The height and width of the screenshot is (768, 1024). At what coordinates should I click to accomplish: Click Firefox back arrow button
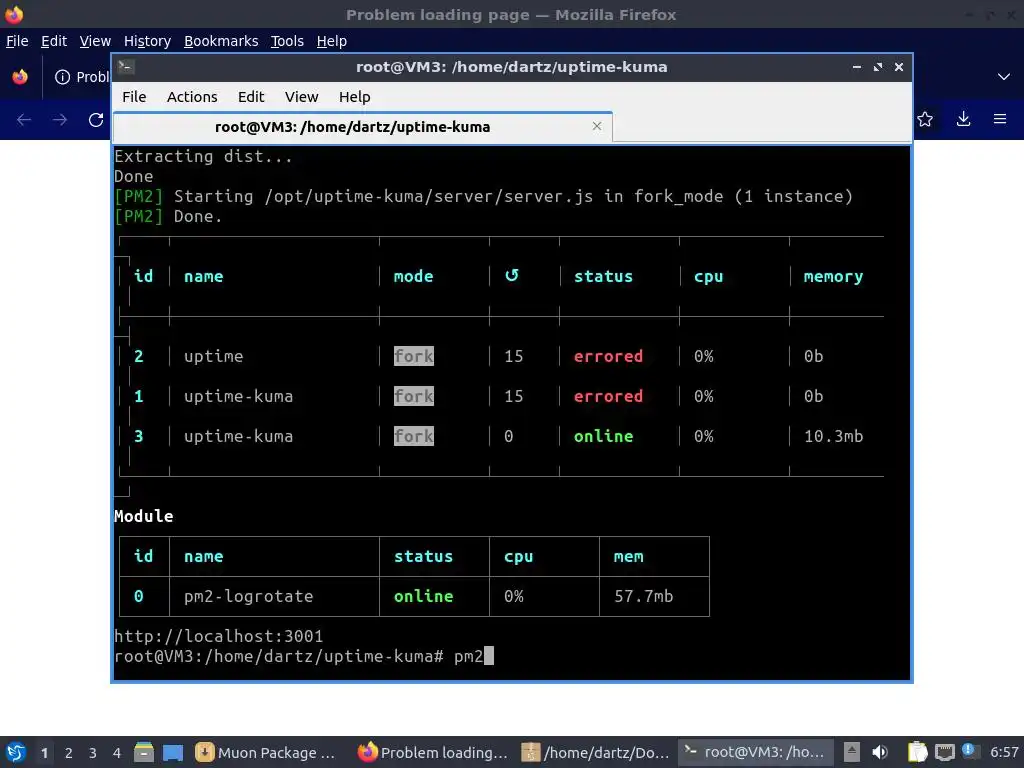coord(24,120)
